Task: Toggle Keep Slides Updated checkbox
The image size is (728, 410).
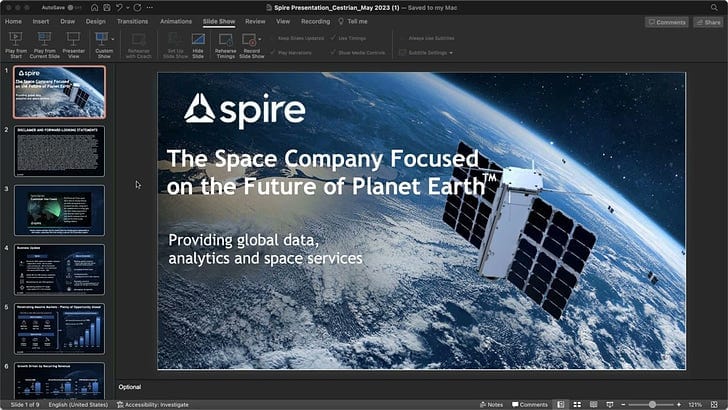Action: 297,38
